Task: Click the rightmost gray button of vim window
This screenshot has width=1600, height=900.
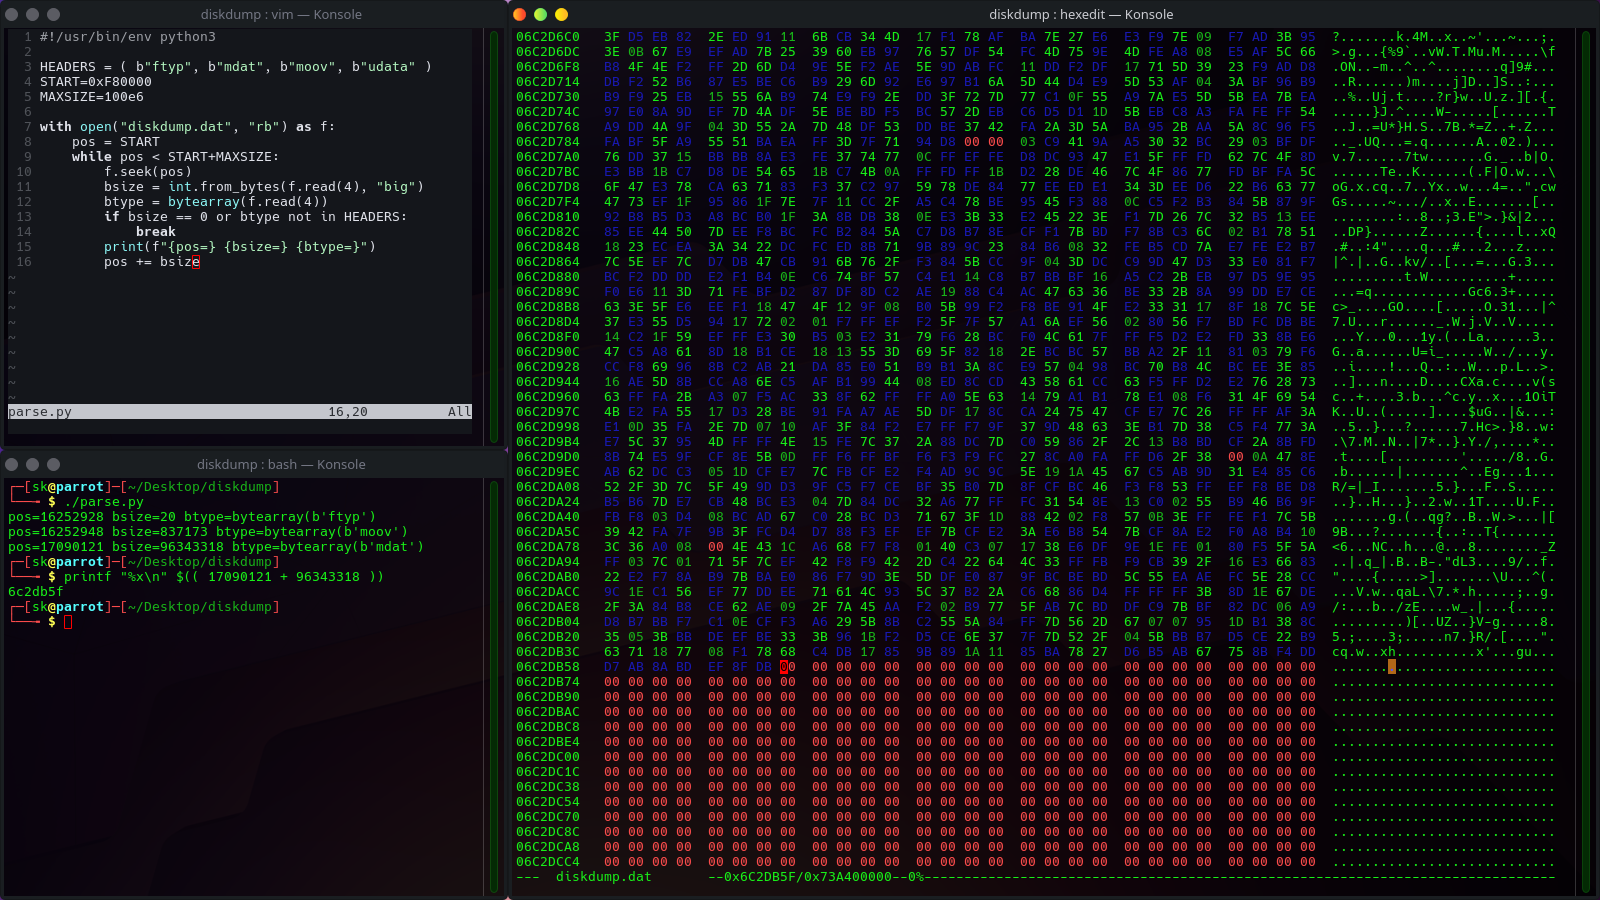Action: click(54, 14)
